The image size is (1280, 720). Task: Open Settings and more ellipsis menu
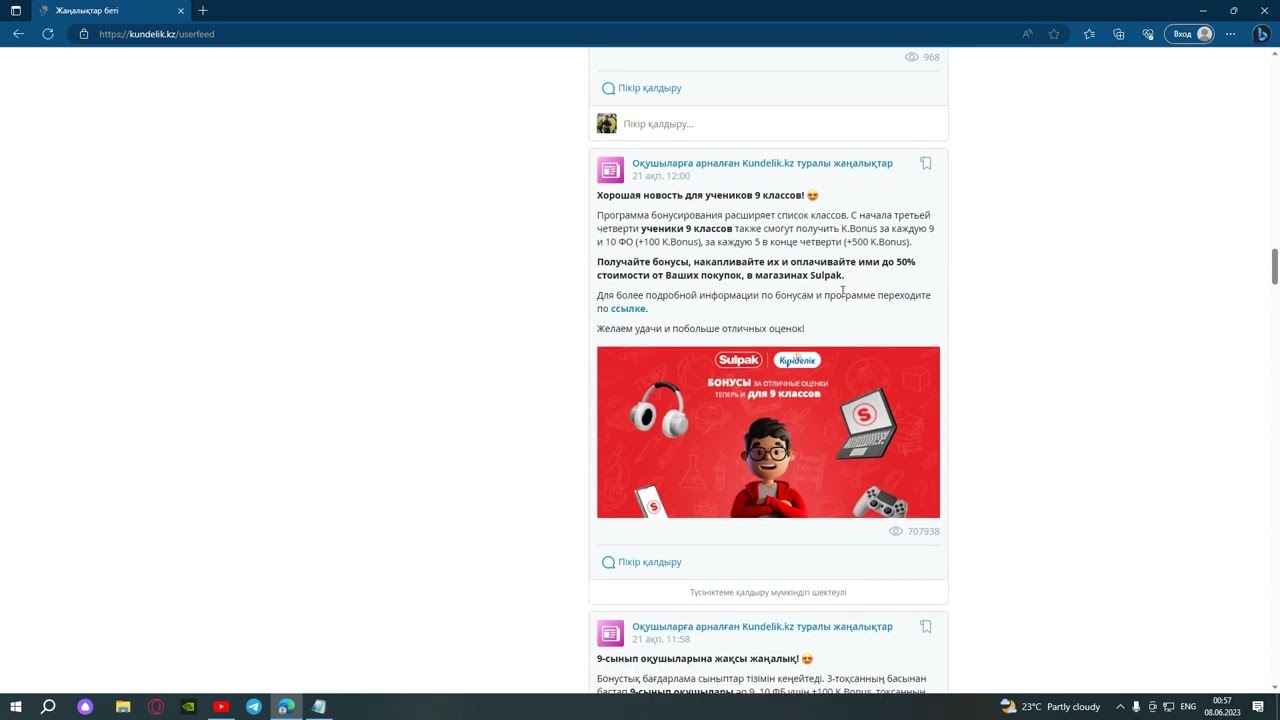[1230, 34]
